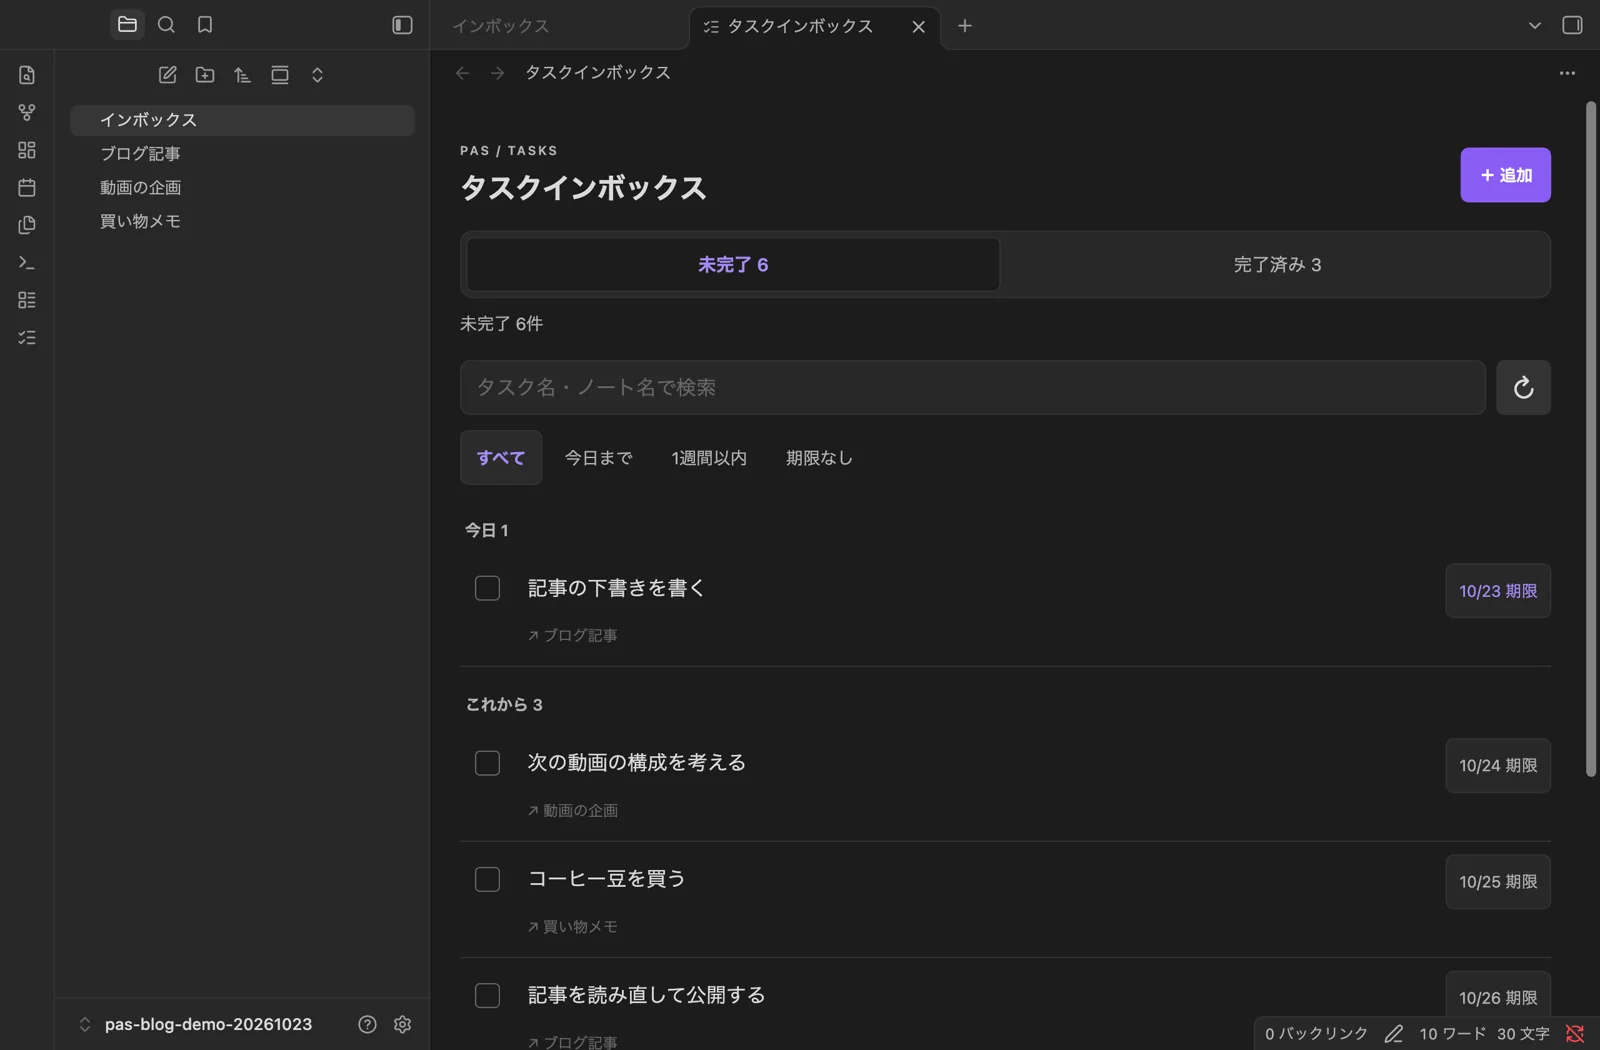Open vault settings gear icon

(402, 1024)
